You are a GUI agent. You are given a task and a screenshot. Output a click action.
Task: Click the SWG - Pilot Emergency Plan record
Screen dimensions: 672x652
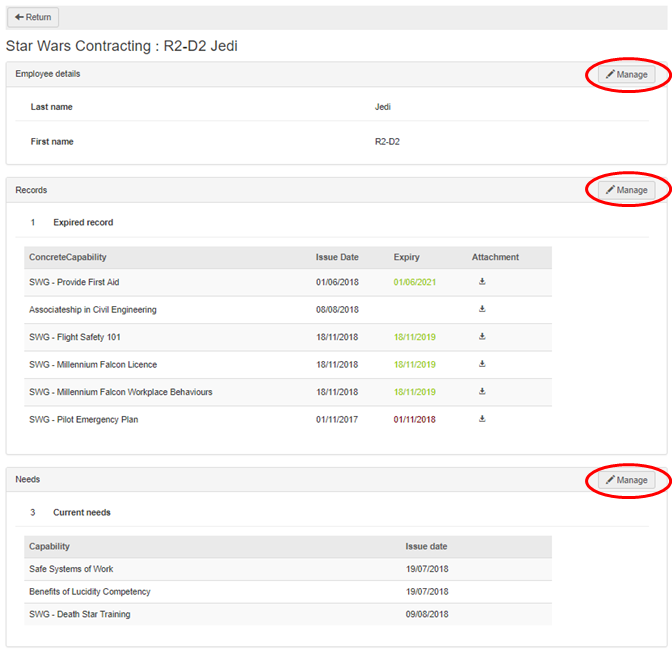click(84, 419)
